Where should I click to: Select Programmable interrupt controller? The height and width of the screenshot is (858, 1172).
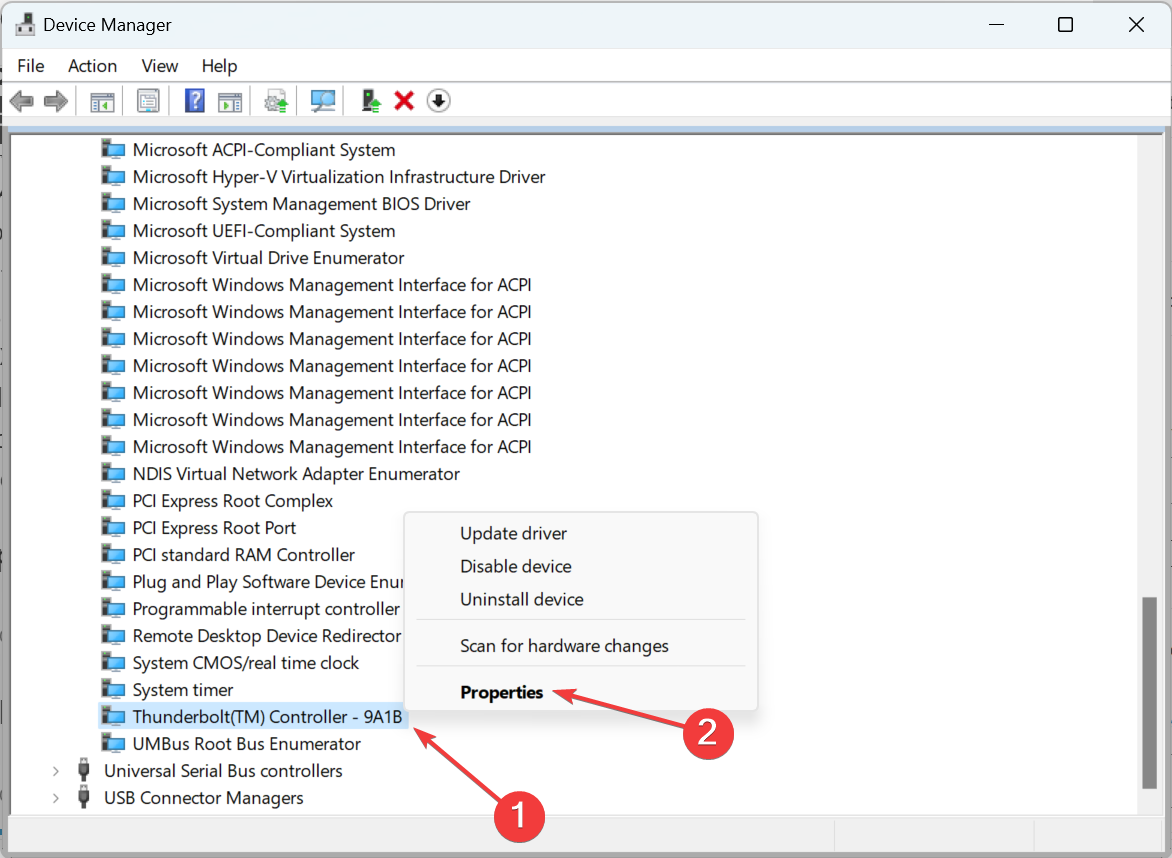[x=266, y=609]
